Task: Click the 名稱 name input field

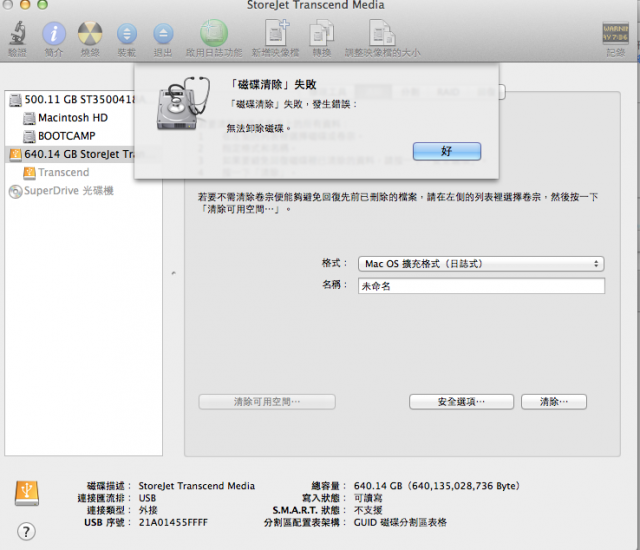Action: (481, 286)
